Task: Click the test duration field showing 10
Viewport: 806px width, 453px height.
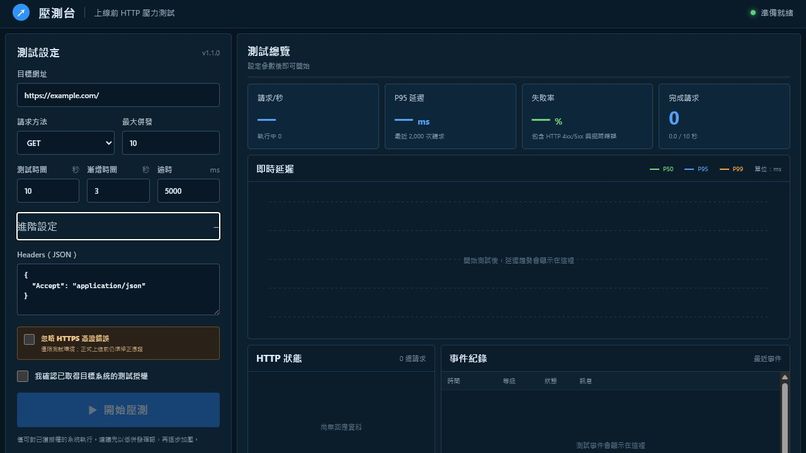Action: click(x=48, y=191)
